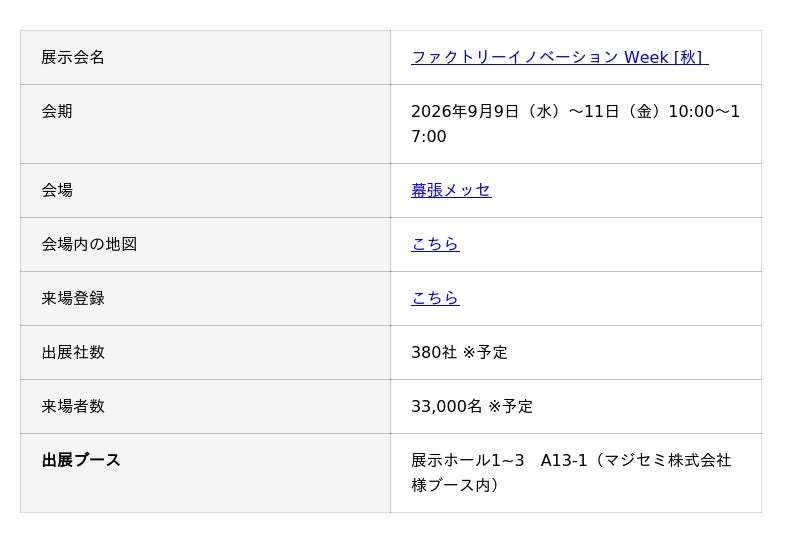Select the 出展社数 label cell
800x543 pixels.
205,352
